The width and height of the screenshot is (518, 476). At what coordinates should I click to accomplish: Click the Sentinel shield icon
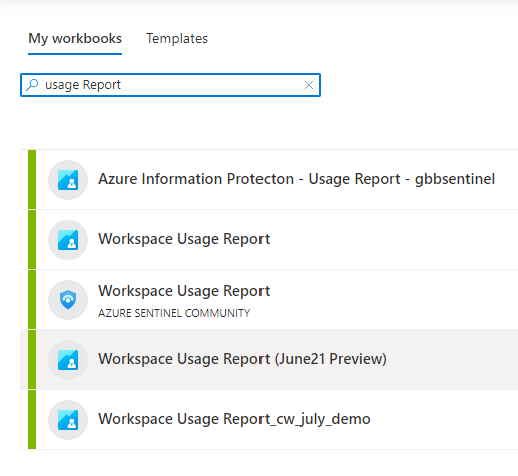point(68,300)
